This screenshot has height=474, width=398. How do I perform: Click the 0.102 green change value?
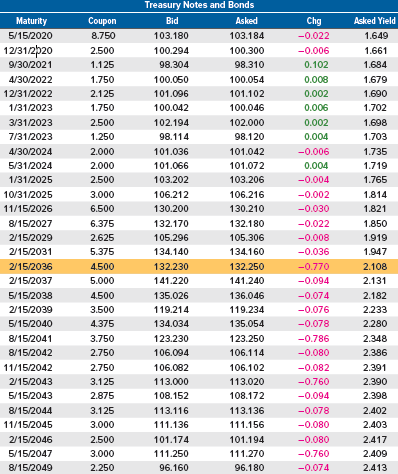point(316,65)
